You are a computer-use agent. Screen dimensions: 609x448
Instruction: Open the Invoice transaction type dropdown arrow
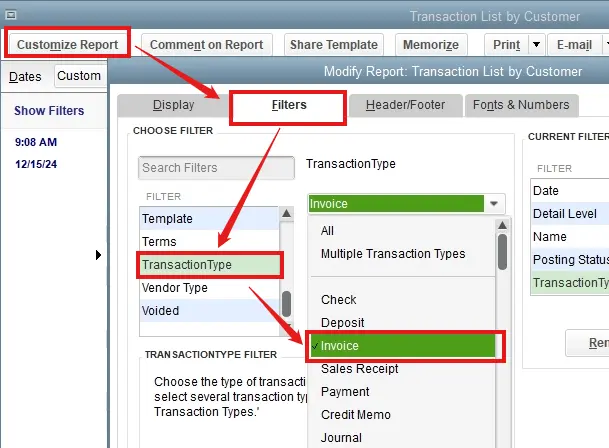[x=494, y=204]
